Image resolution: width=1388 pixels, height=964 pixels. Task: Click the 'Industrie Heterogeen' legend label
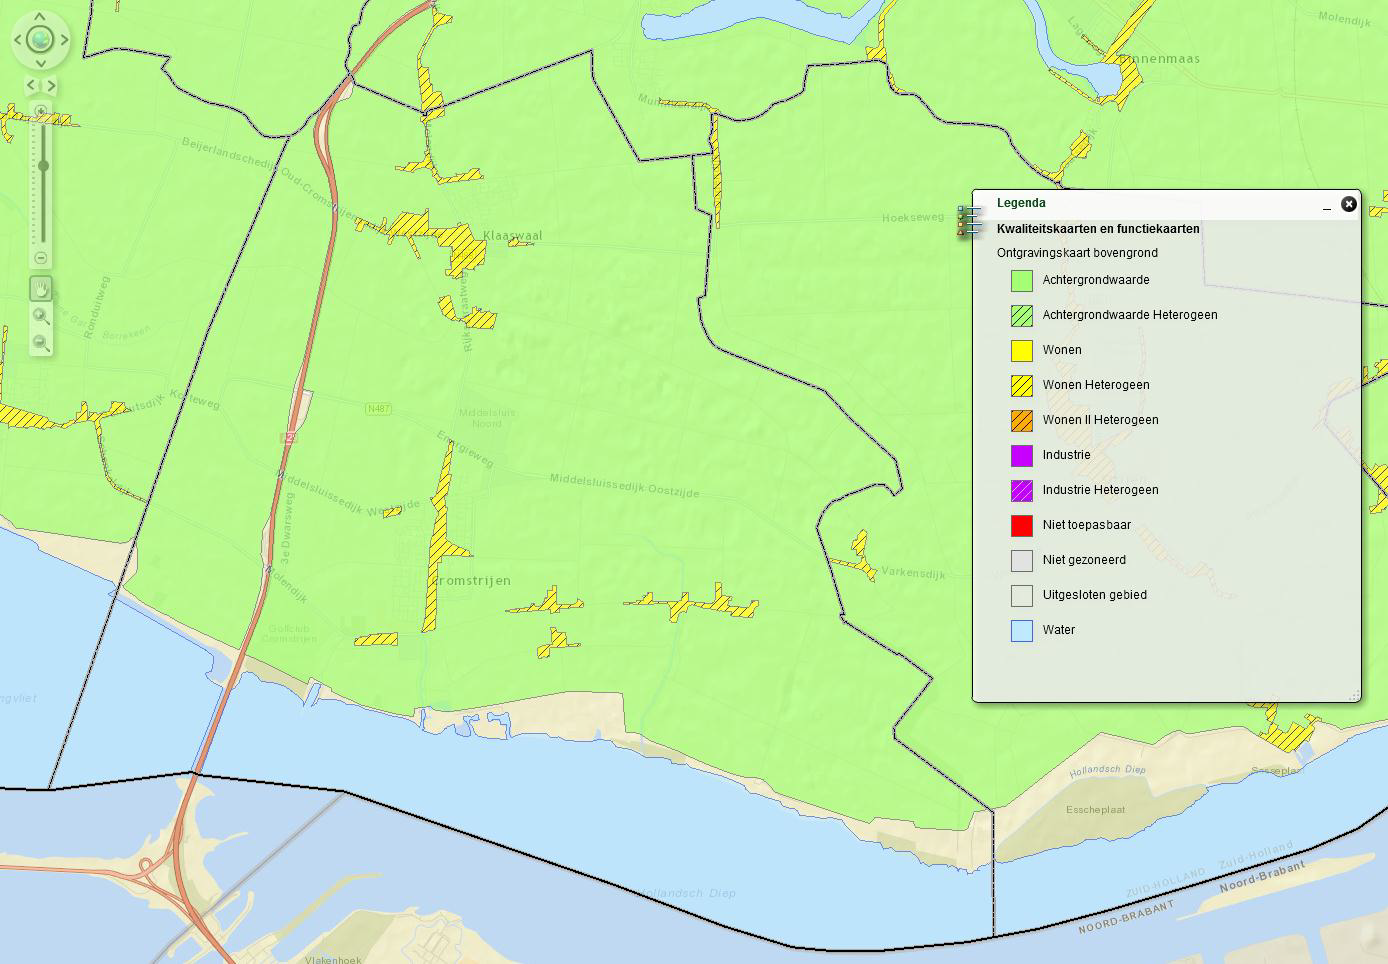[x=1100, y=490]
